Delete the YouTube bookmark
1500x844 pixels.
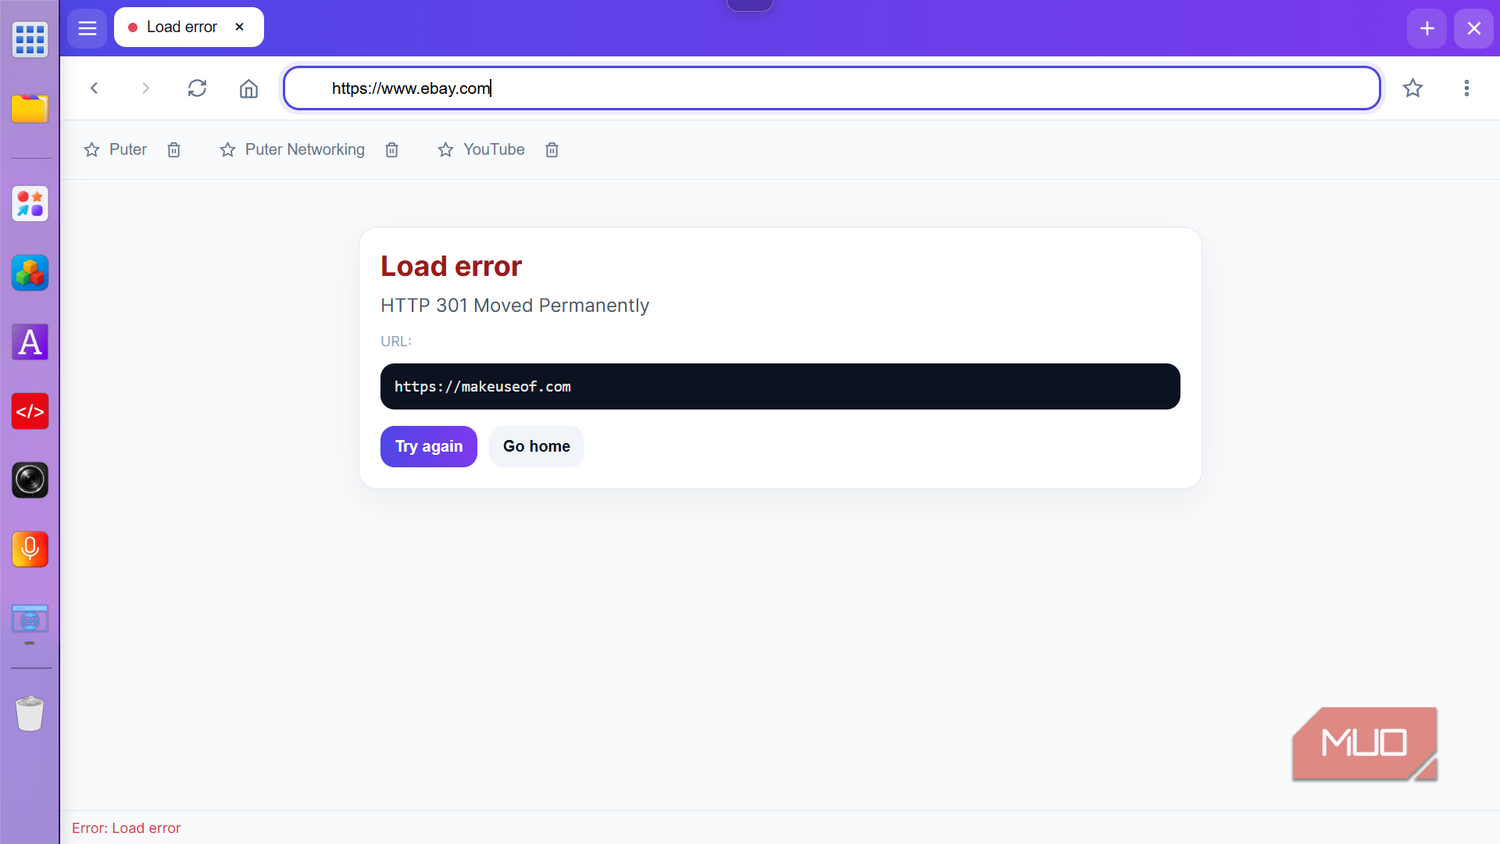pyautogui.click(x=552, y=150)
